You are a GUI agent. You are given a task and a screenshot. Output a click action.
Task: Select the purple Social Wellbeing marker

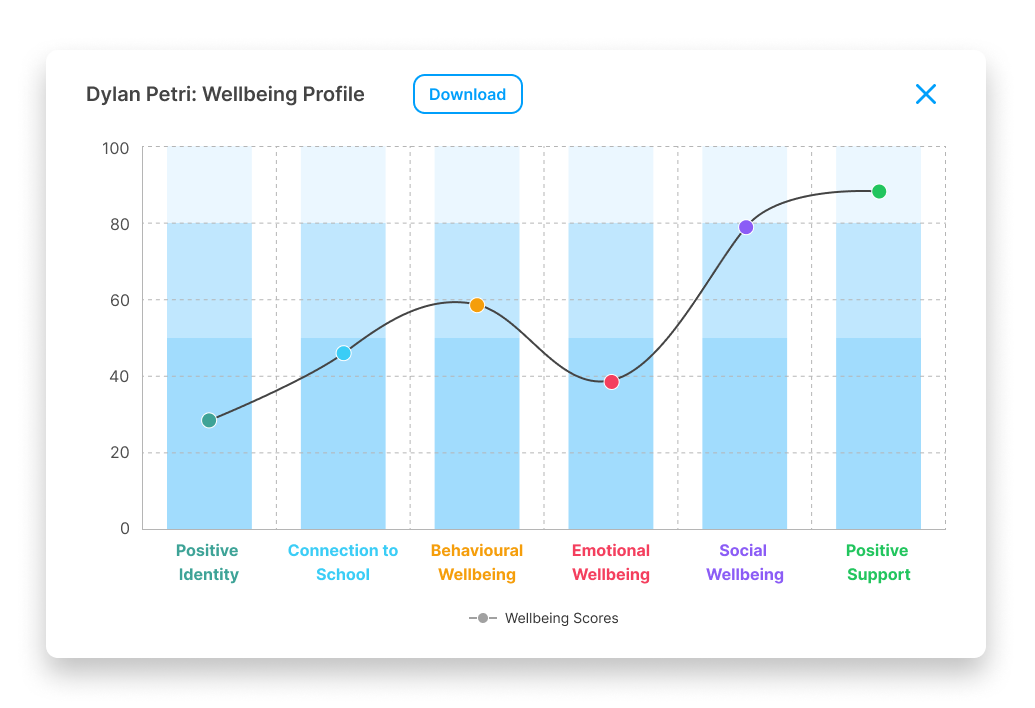click(744, 227)
